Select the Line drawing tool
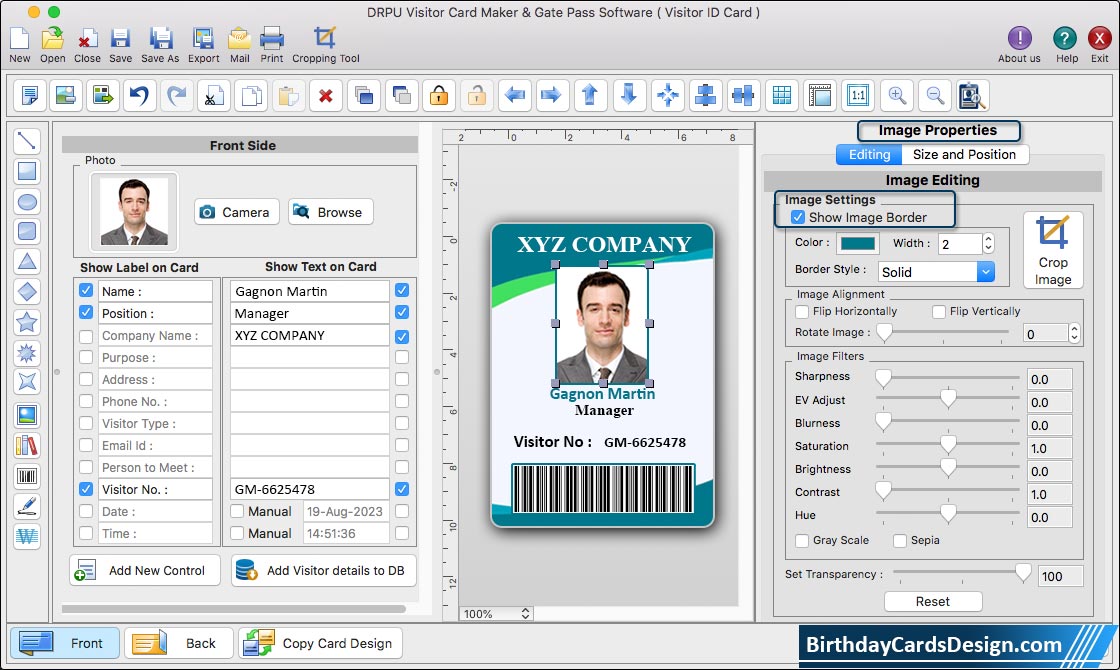 click(x=27, y=140)
